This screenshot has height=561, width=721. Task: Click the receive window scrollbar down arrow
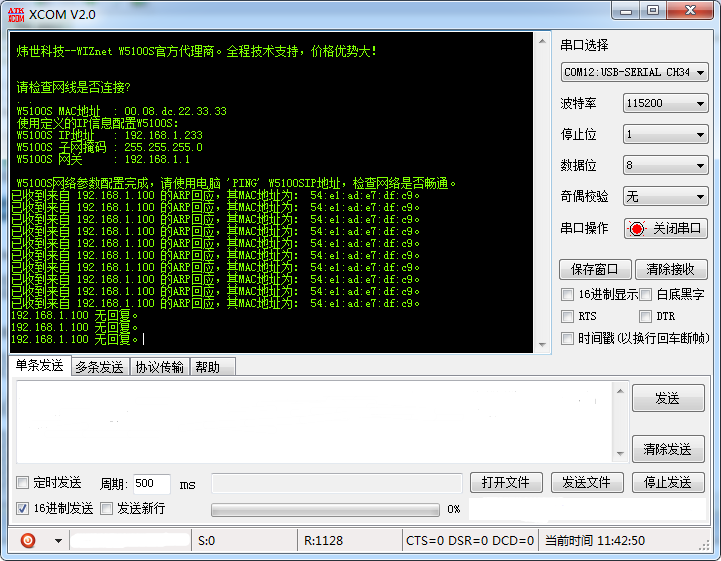point(542,344)
